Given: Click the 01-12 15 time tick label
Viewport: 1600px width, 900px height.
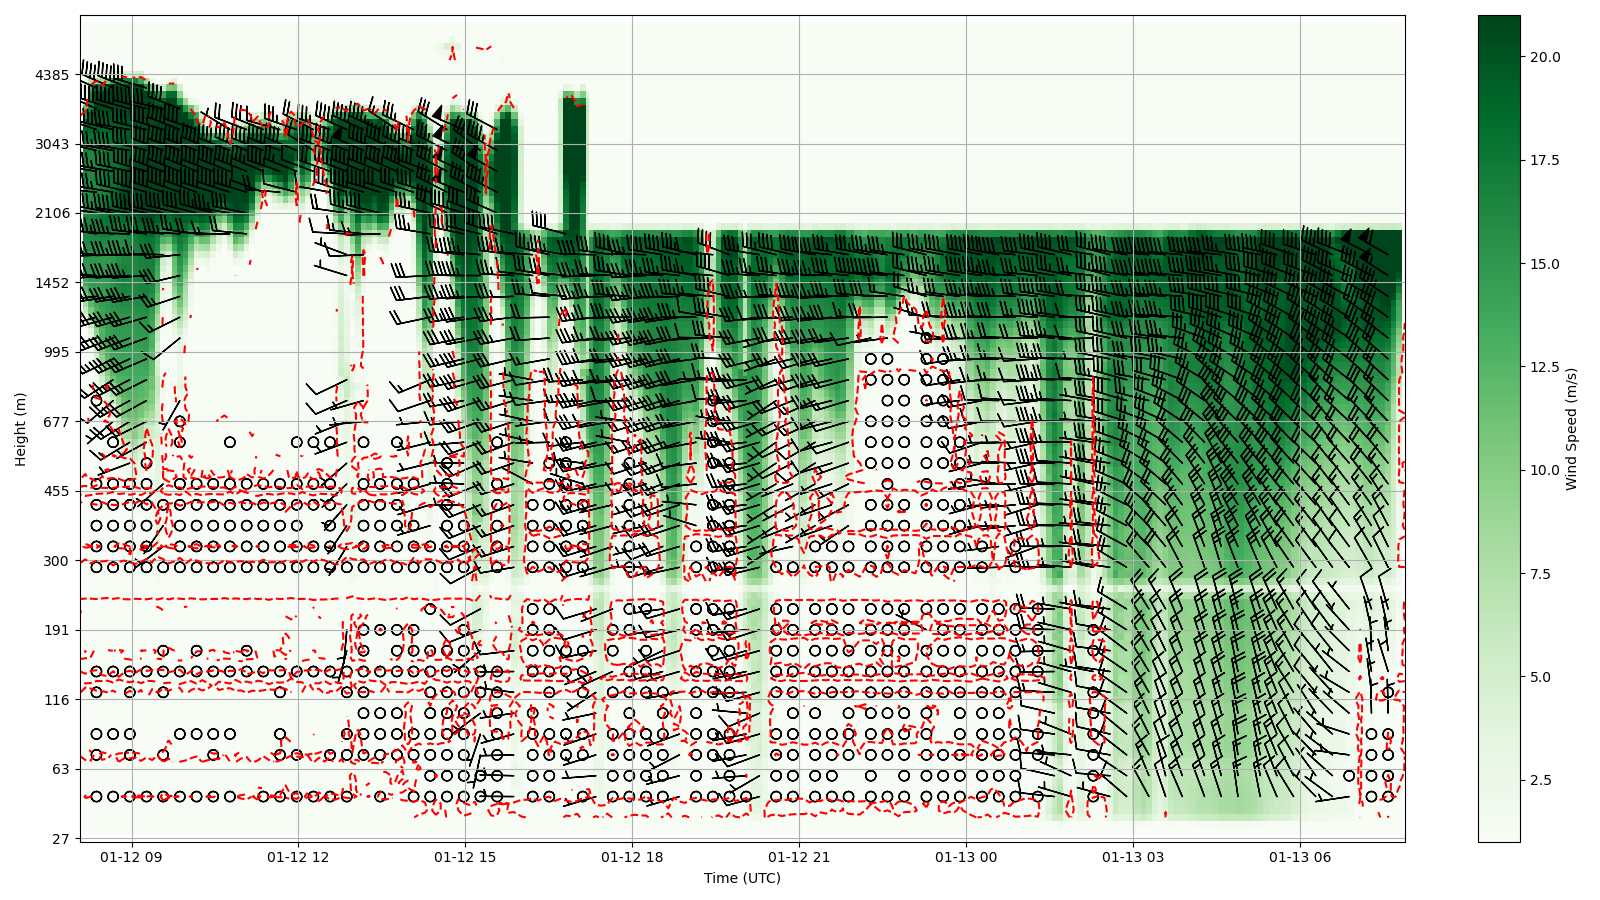Looking at the screenshot, I should click(x=465, y=857).
